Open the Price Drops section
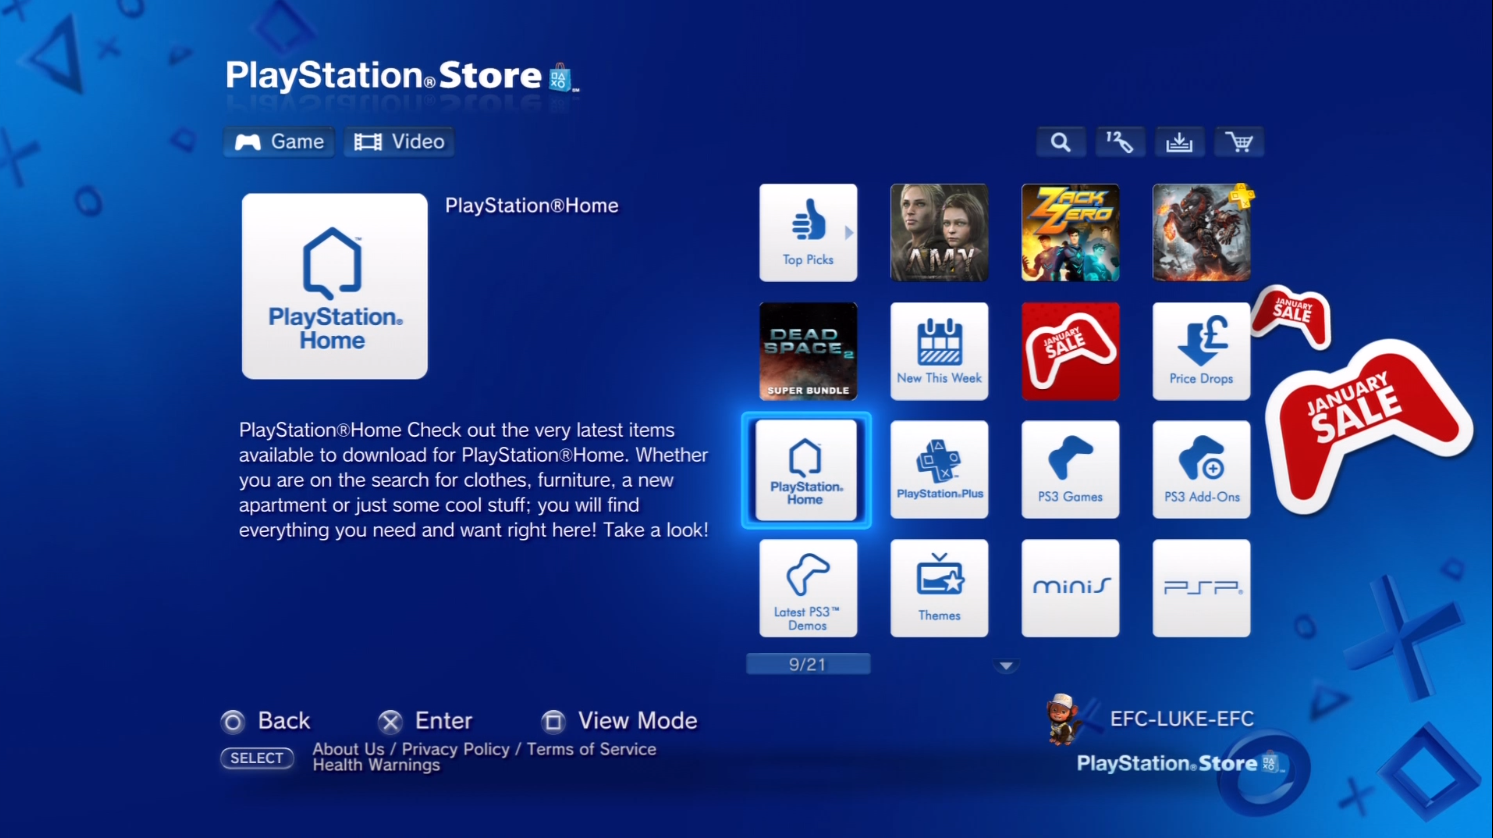This screenshot has height=838, width=1493. click(1200, 351)
